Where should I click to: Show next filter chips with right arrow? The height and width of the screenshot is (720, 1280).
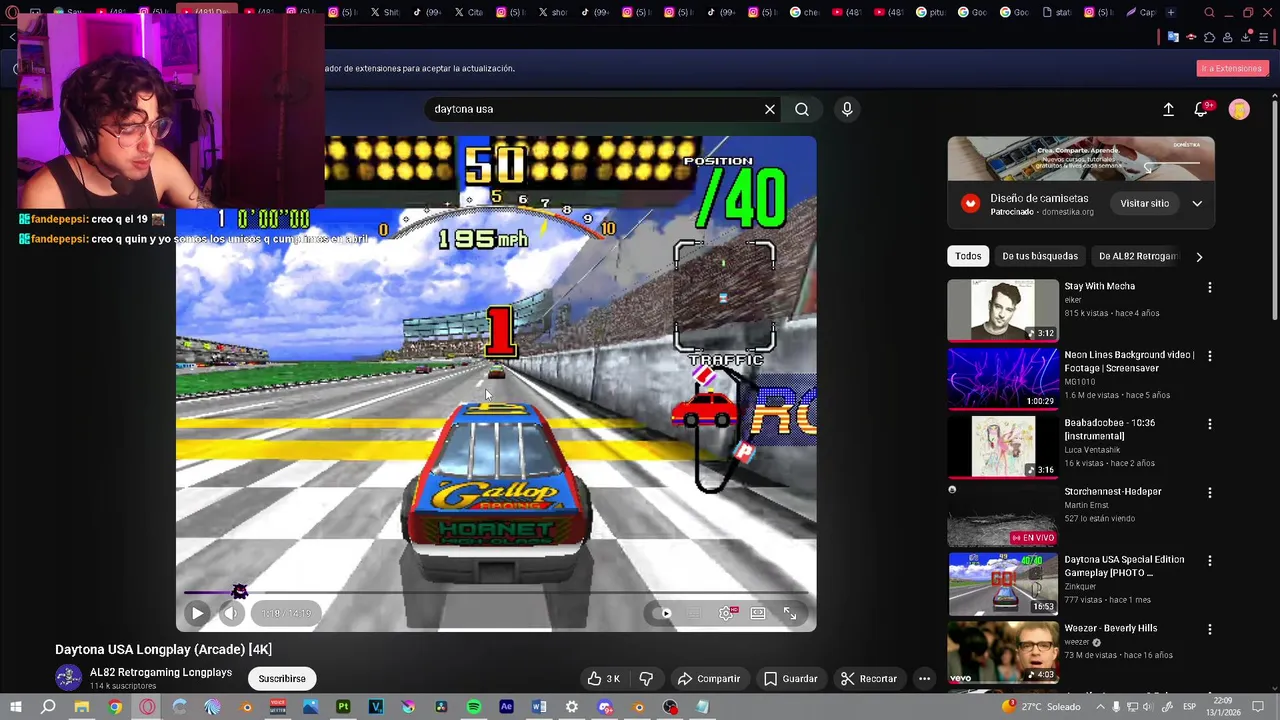pyautogui.click(x=1199, y=256)
